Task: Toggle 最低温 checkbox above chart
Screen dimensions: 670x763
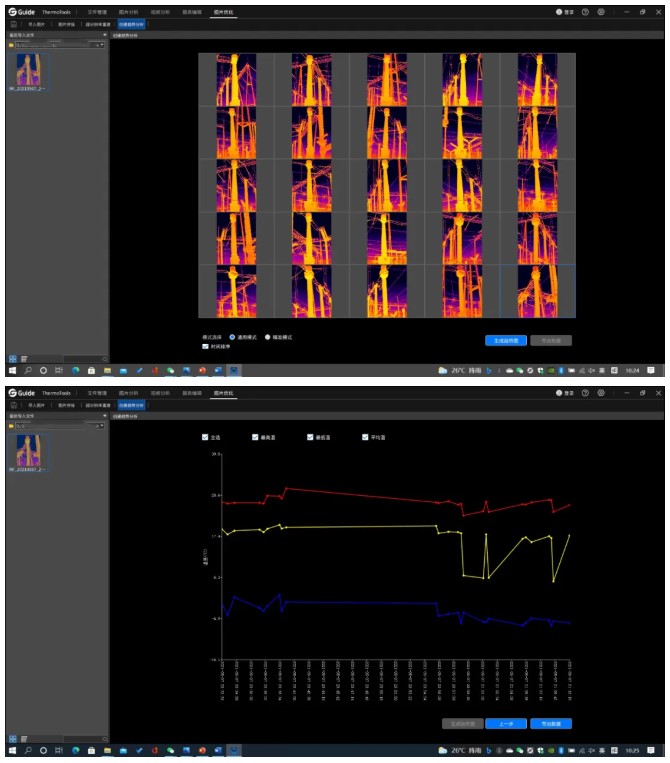Action: point(310,437)
